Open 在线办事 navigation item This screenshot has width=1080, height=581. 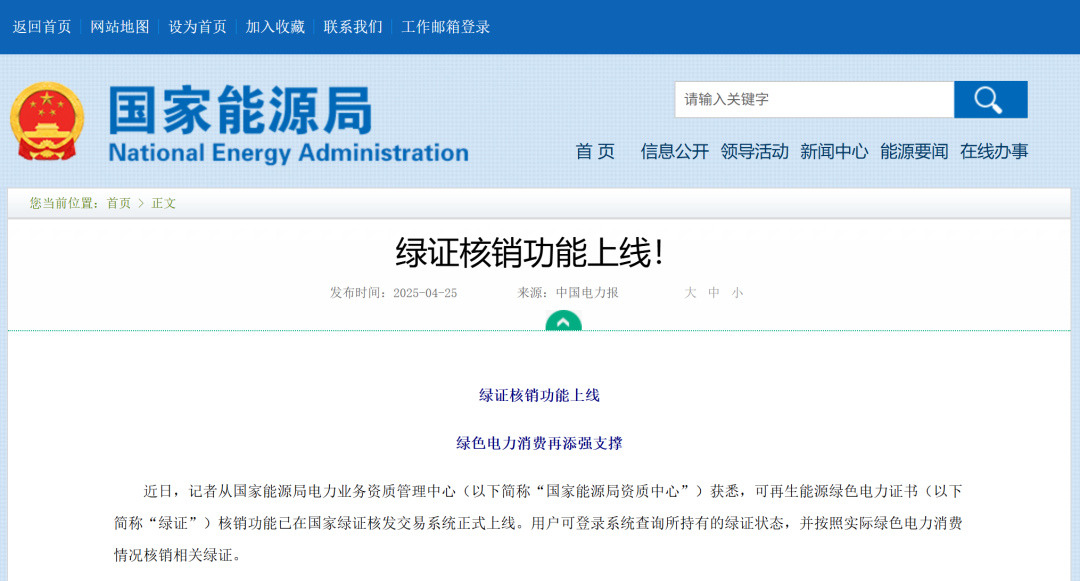994,151
